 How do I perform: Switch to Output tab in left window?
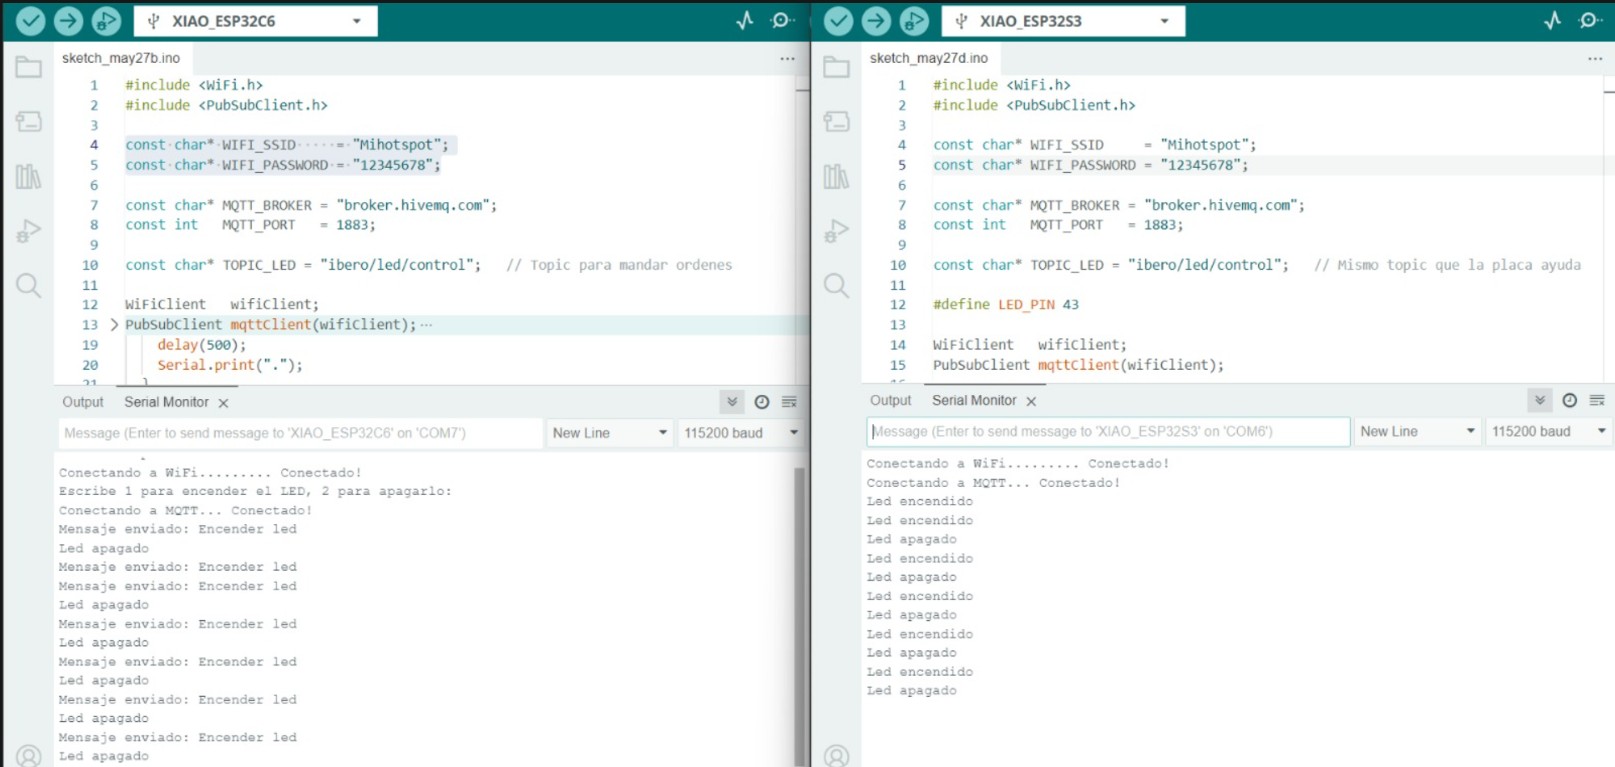[83, 402]
